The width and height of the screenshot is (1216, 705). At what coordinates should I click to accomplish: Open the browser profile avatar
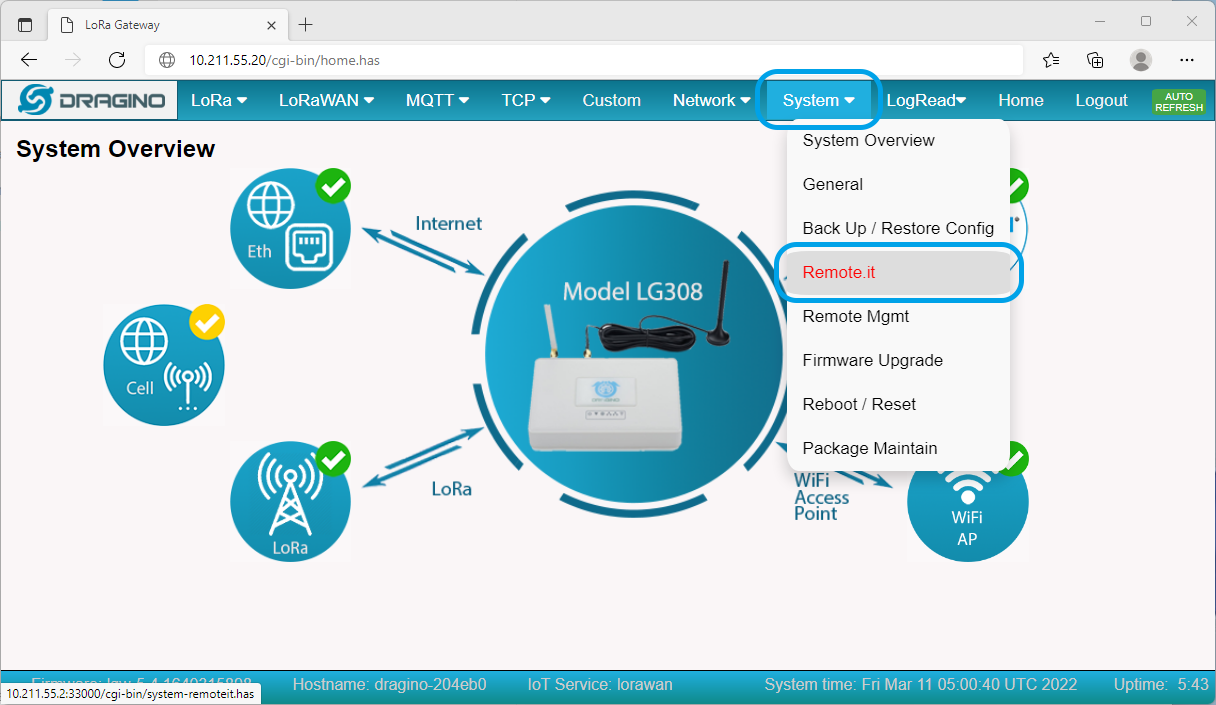pos(1141,60)
